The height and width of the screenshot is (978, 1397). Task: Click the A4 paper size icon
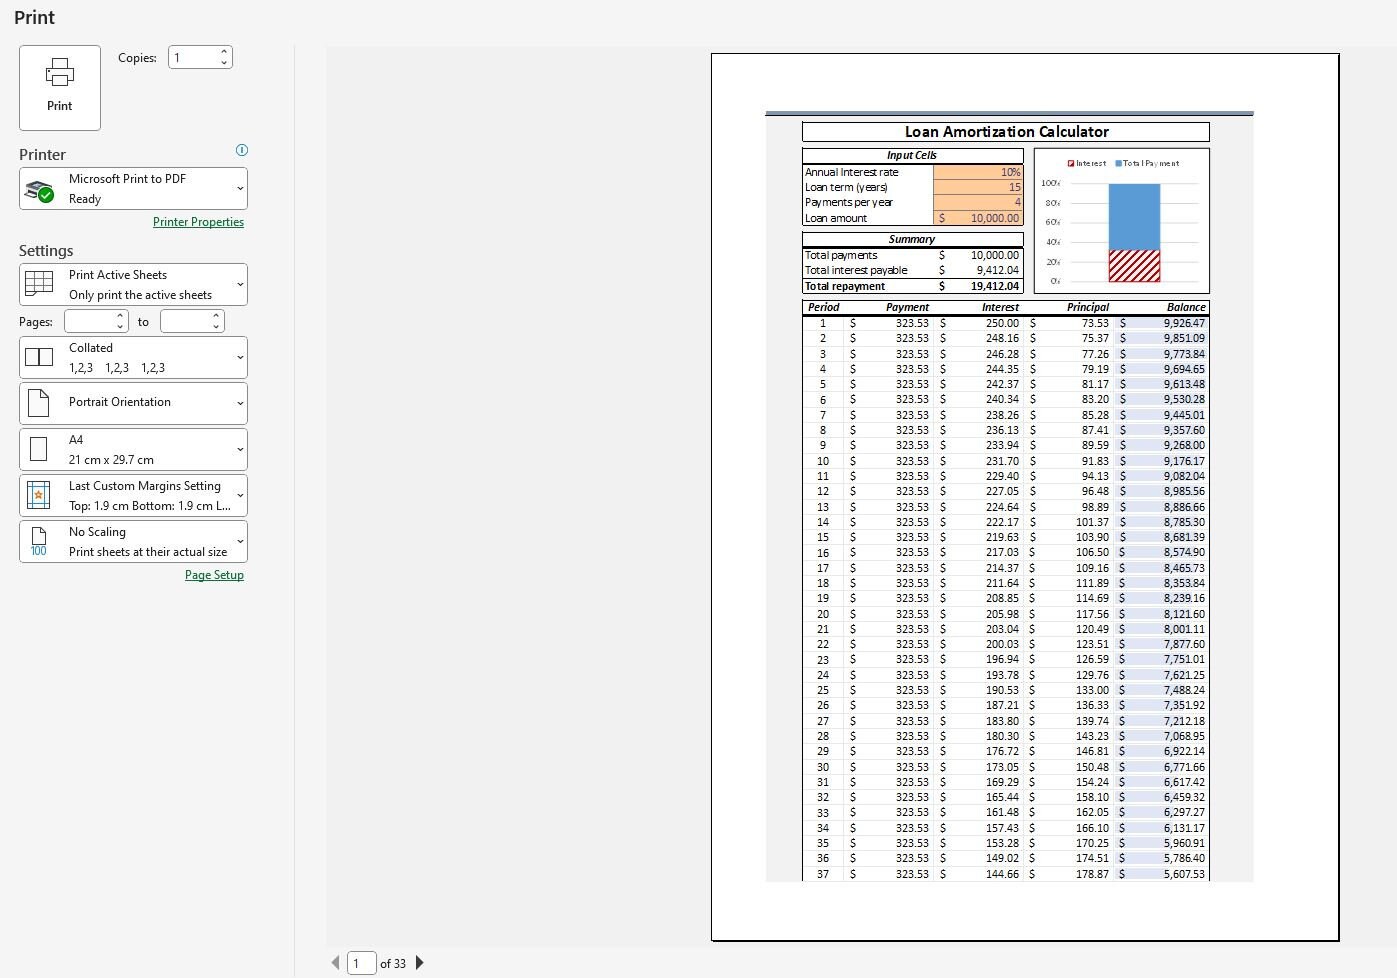pos(38,448)
